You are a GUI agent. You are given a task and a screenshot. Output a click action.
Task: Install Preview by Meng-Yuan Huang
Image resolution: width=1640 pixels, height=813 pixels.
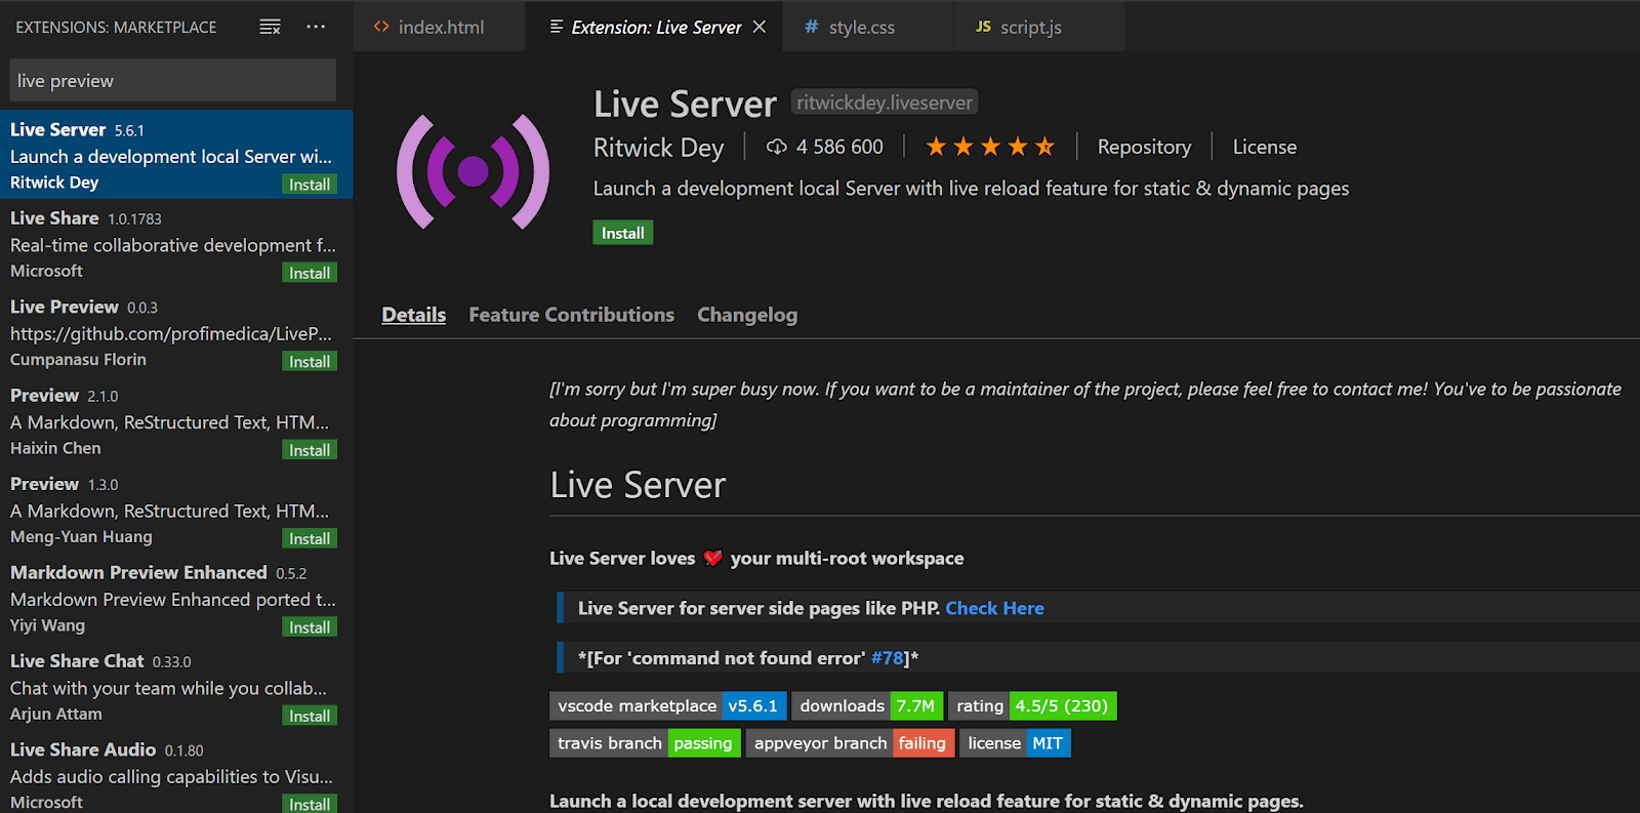(309, 538)
